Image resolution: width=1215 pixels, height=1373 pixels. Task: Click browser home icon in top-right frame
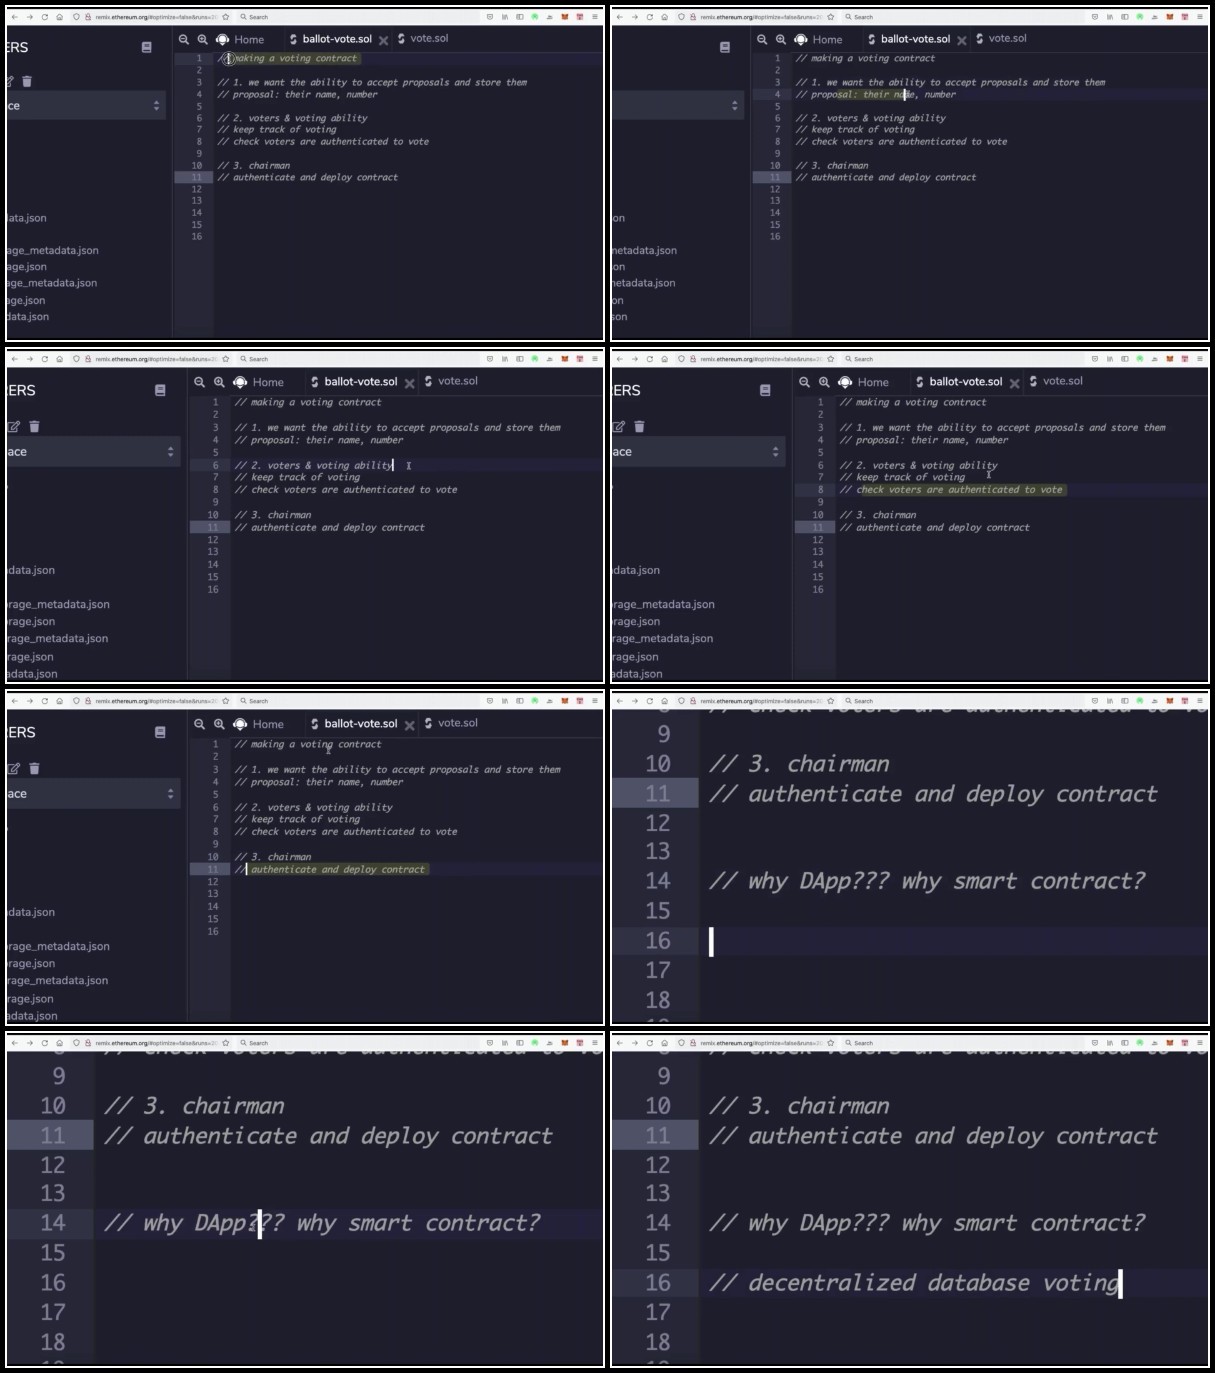point(664,17)
